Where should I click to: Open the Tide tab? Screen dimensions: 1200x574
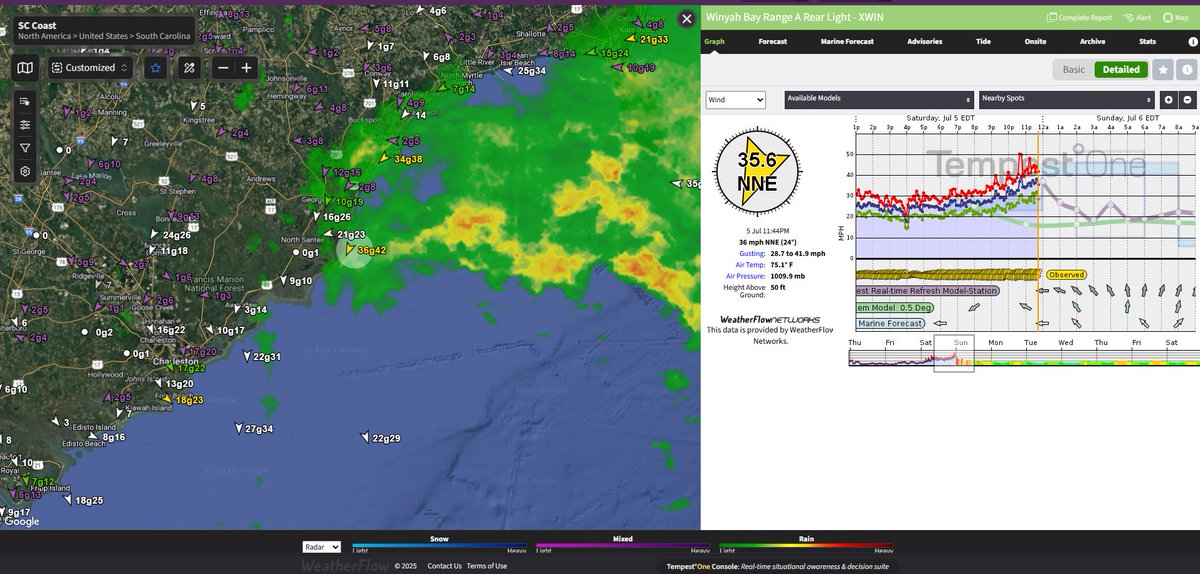coord(983,42)
